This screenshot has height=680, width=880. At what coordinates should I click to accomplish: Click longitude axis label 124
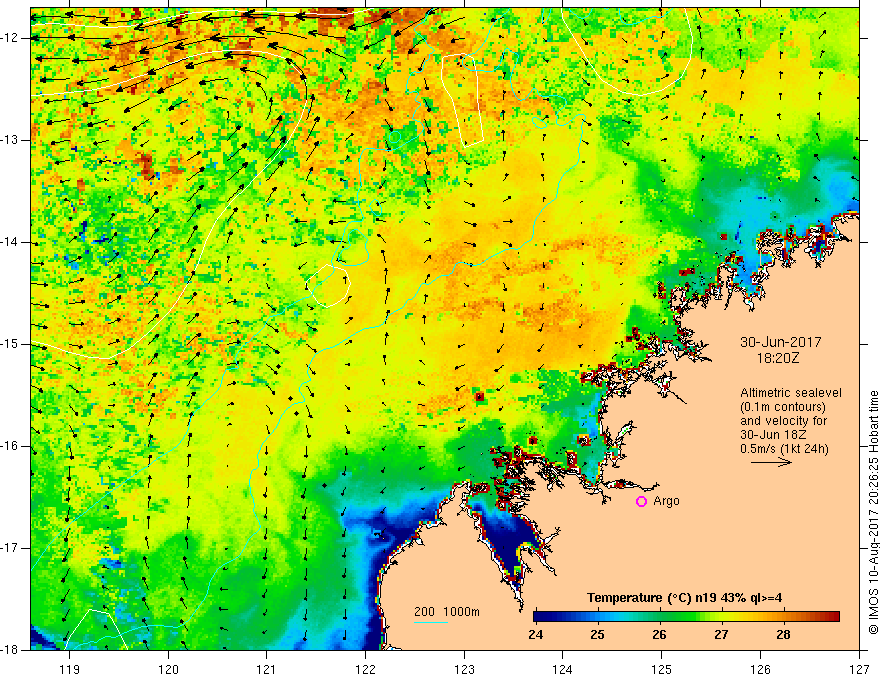pyautogui.click(x=563, y=669)
